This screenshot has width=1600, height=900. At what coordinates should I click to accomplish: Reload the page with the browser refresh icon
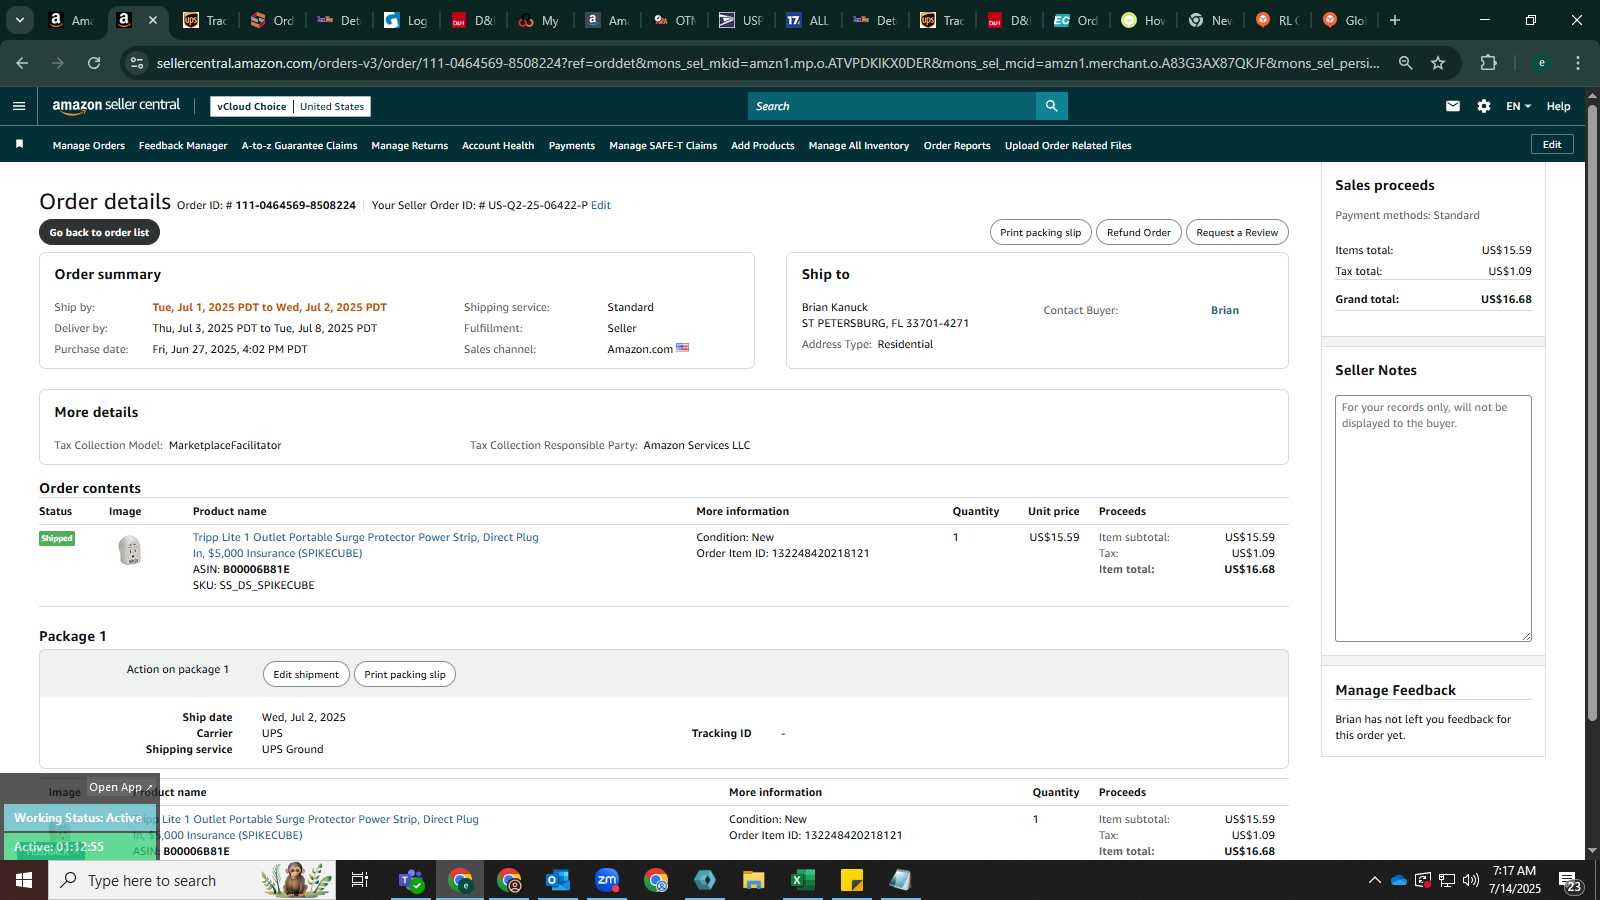pos(94,63)
